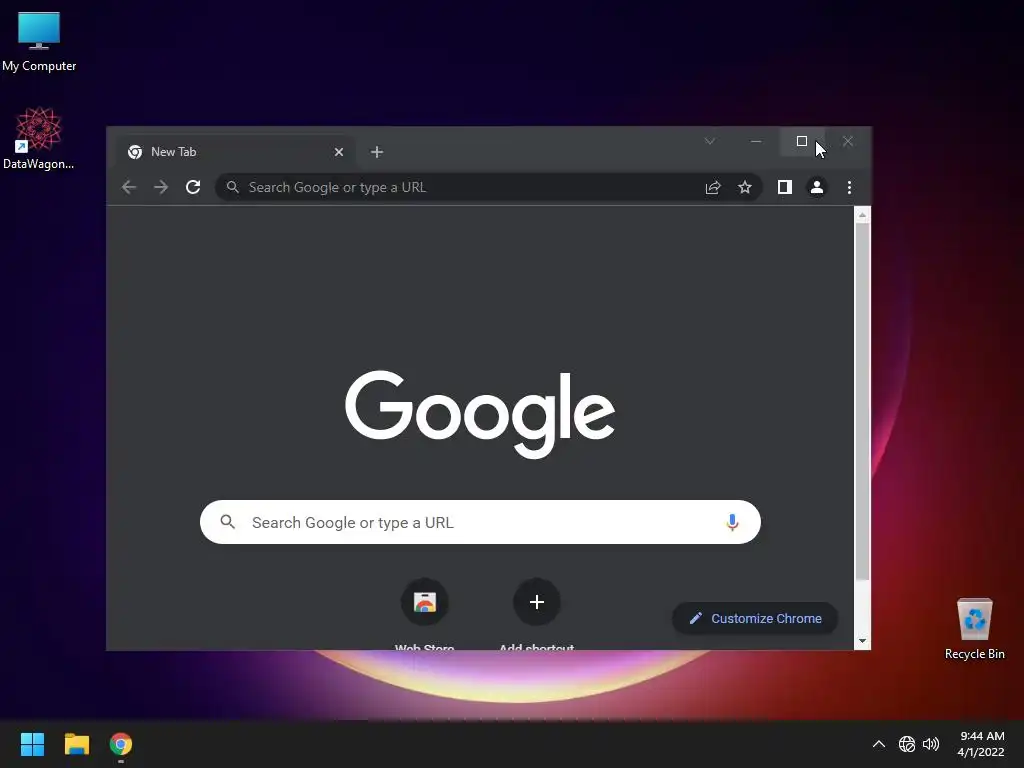Select the DataWagon desktop shortcut
The image size is (1024, 768).
[39, 138]
